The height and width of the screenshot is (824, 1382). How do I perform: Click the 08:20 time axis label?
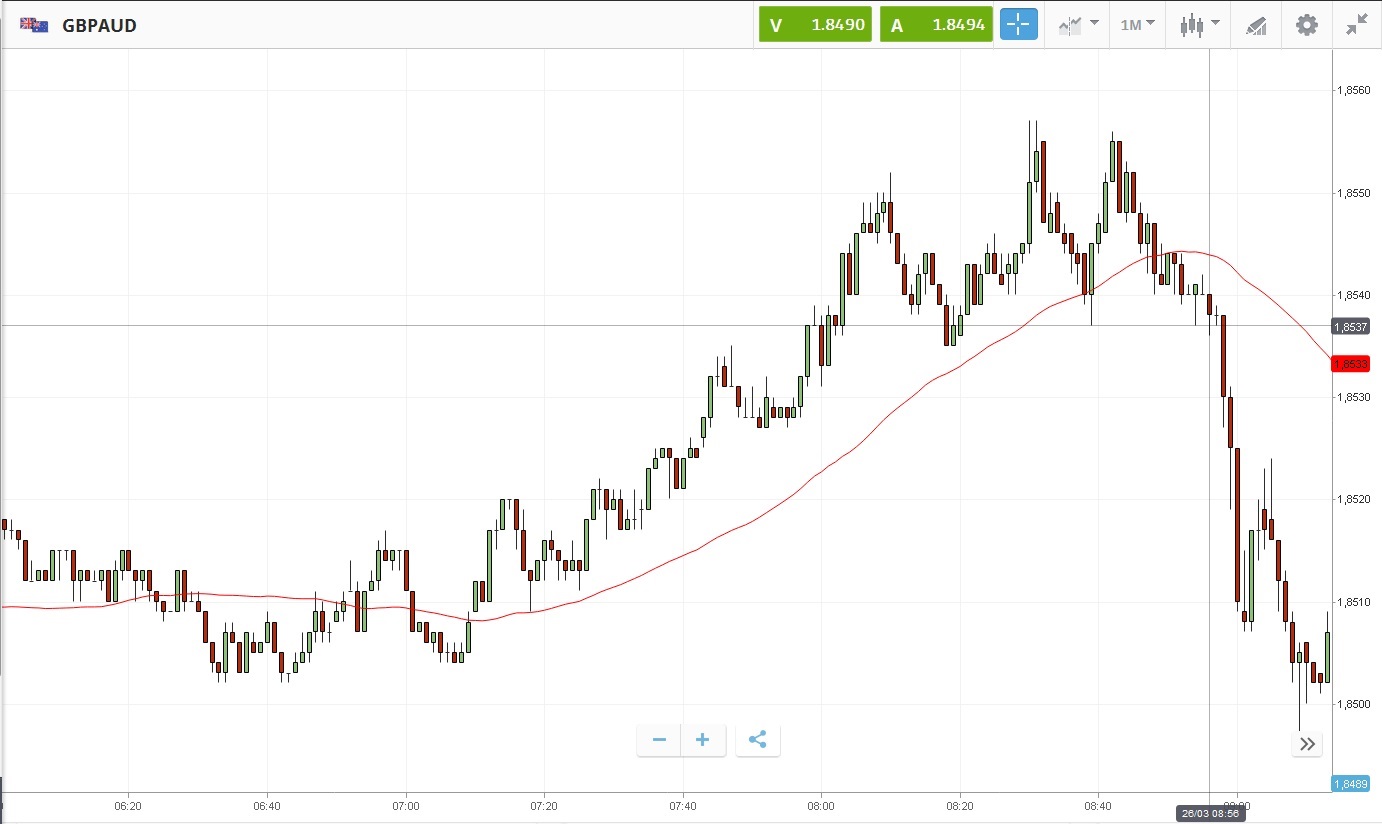click(x=960, y=805)
